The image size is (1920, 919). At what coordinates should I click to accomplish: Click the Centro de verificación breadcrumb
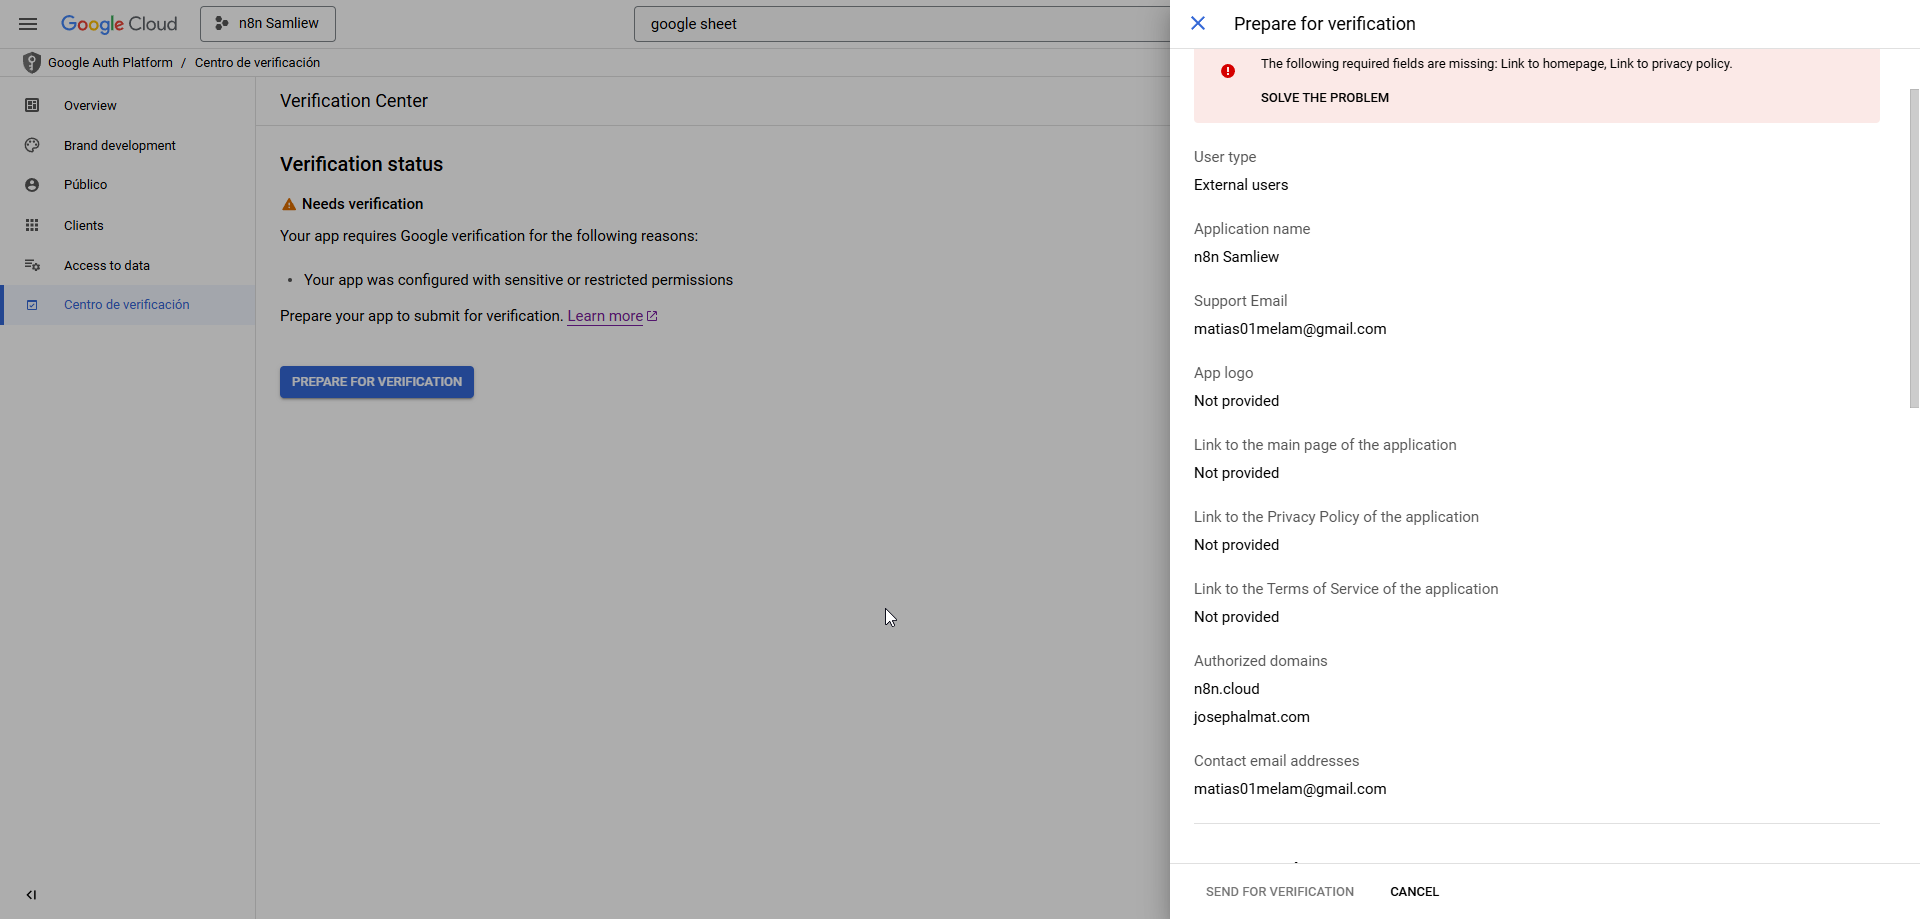257,63
